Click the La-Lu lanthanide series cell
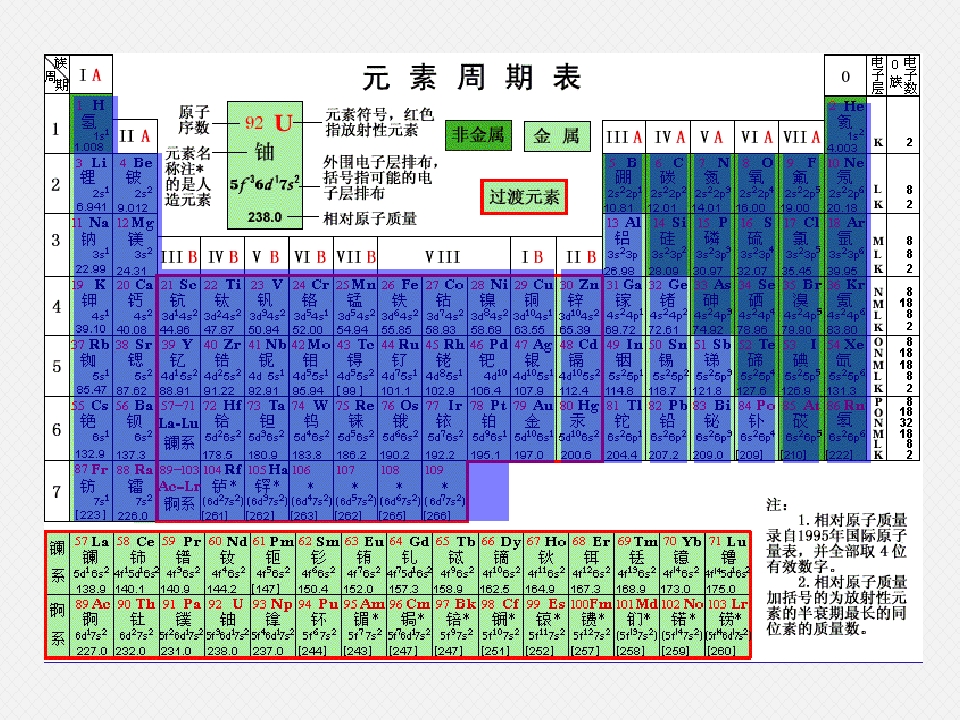This screenshot has width=960, height=720. [179, 427]
